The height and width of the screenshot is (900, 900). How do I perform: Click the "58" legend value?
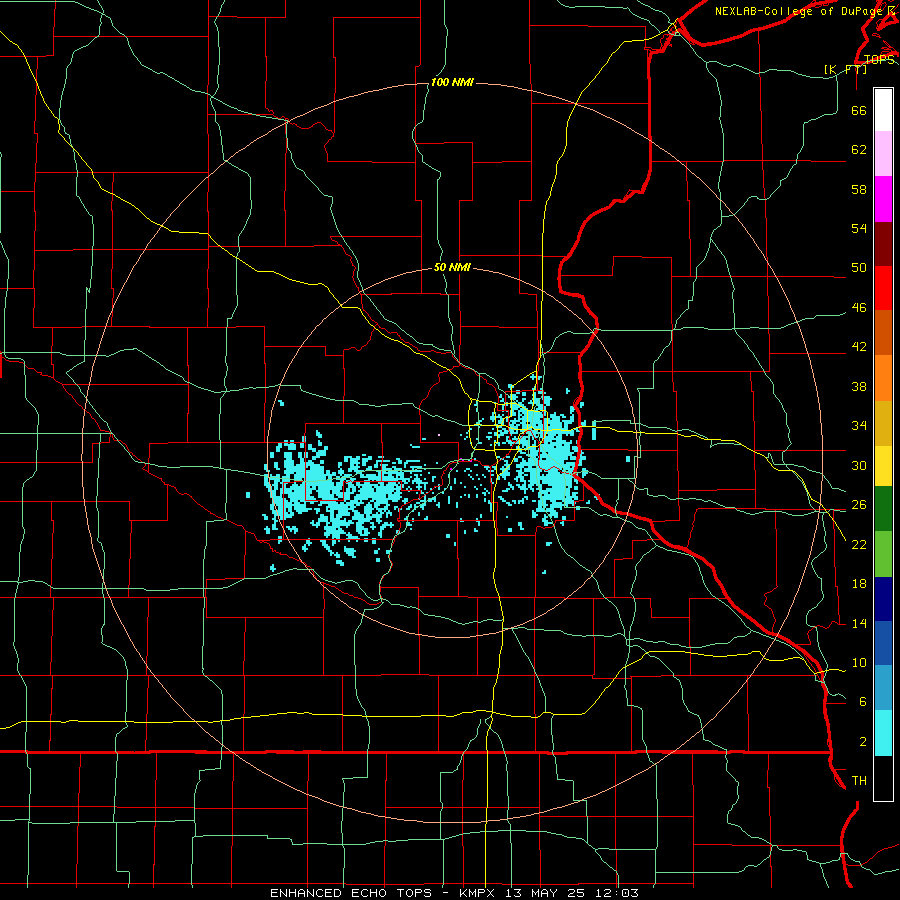pos(859,189)
